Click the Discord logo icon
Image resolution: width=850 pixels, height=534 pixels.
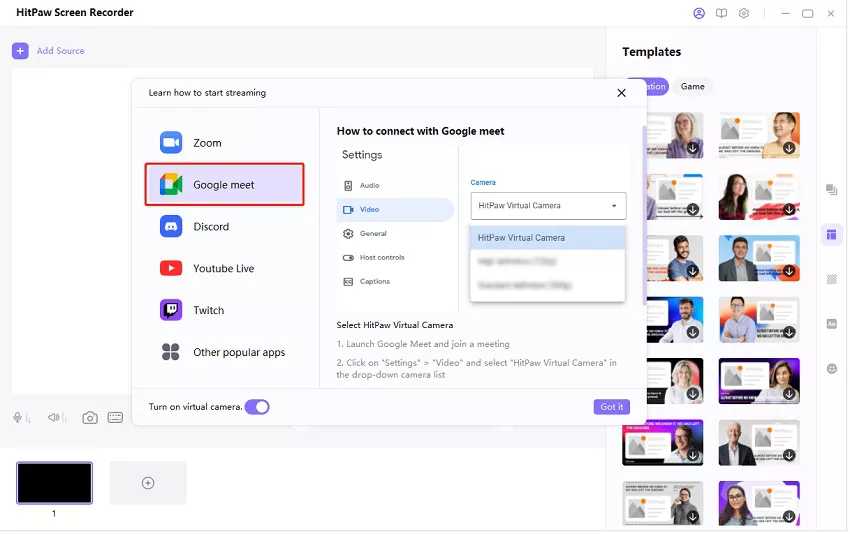point(171,227)
